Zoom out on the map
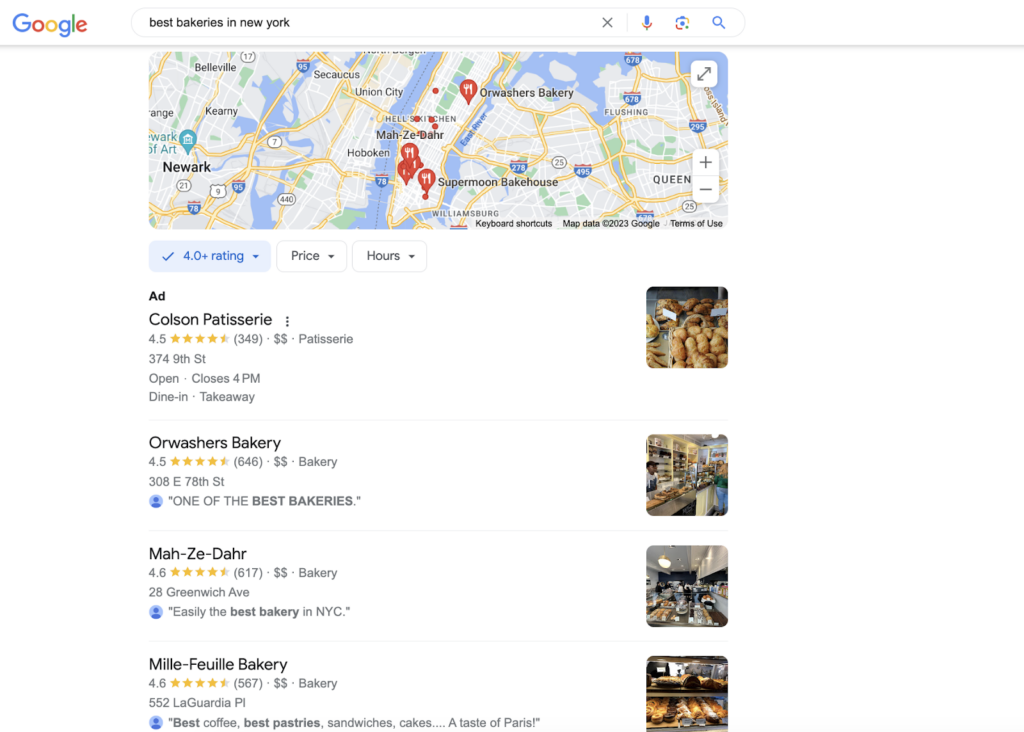 [705, 189]
